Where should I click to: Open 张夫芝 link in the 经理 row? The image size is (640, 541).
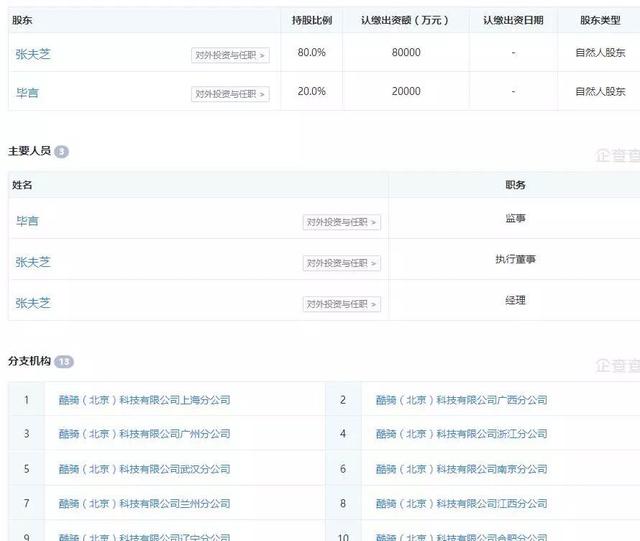pyautogui.click(x=33, y=303)
